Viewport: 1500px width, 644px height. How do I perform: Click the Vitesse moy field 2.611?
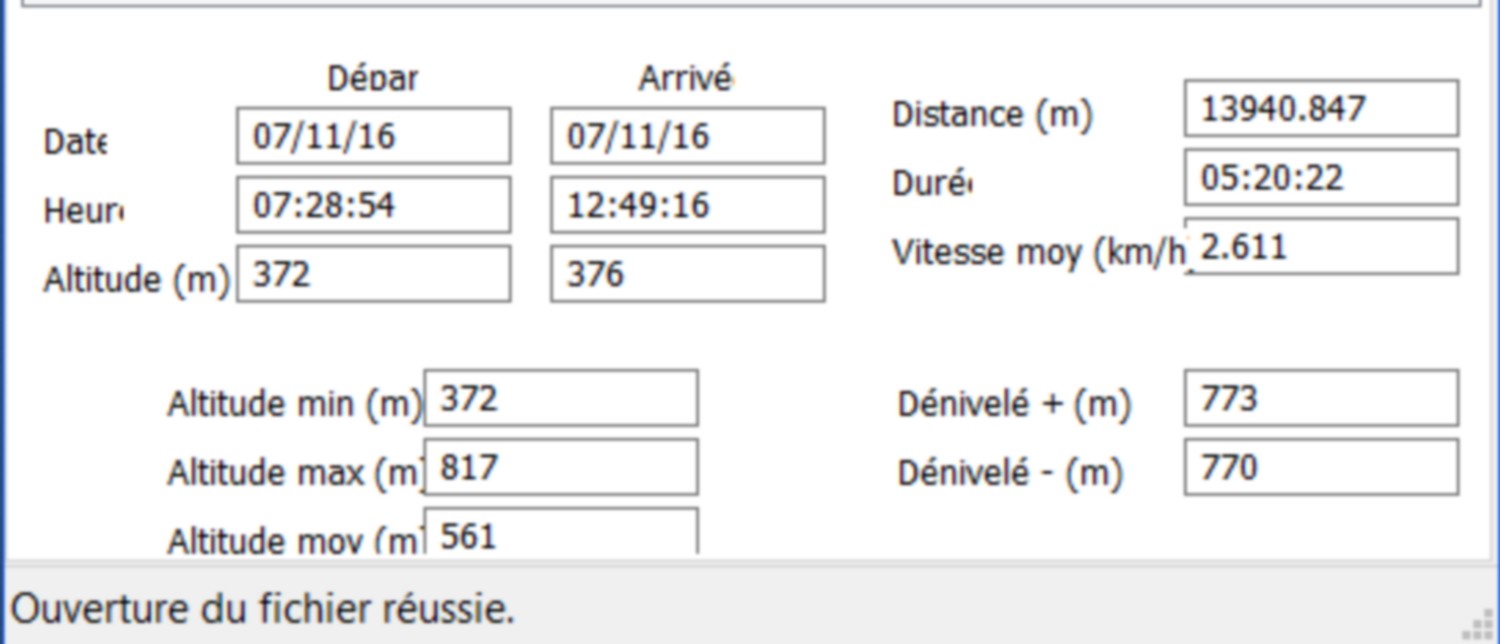pos(1322,246)
